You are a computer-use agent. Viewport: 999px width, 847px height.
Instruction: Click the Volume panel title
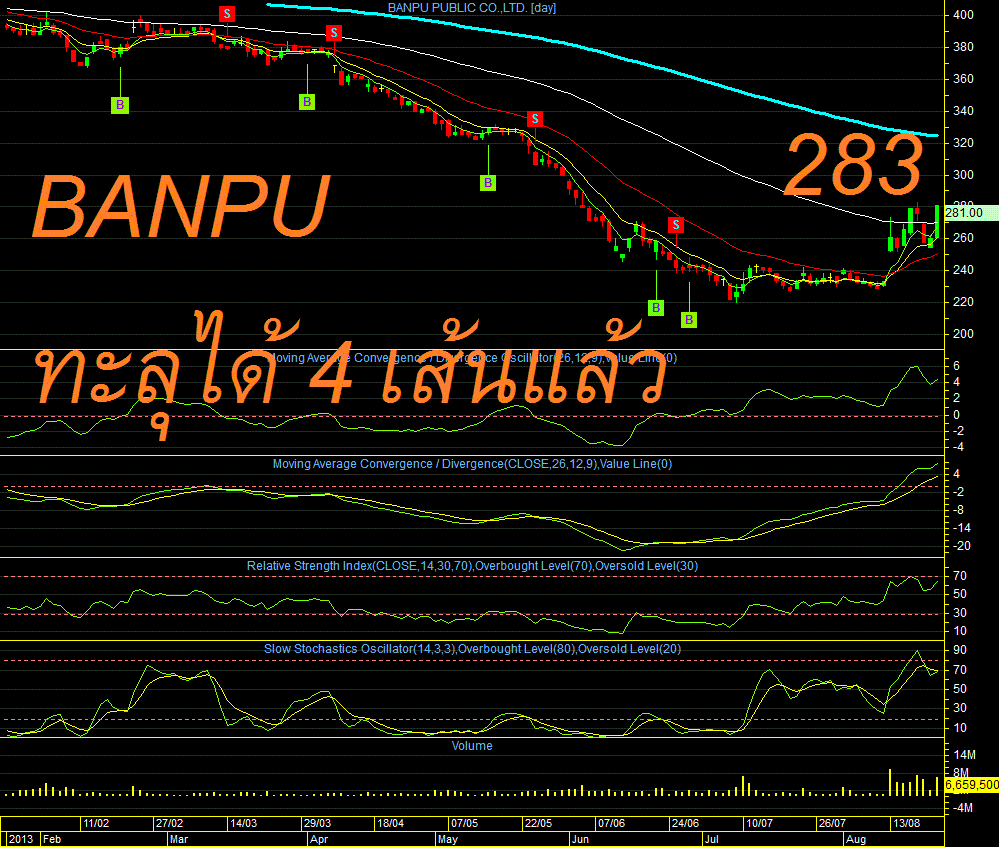(x=472, y=746)
